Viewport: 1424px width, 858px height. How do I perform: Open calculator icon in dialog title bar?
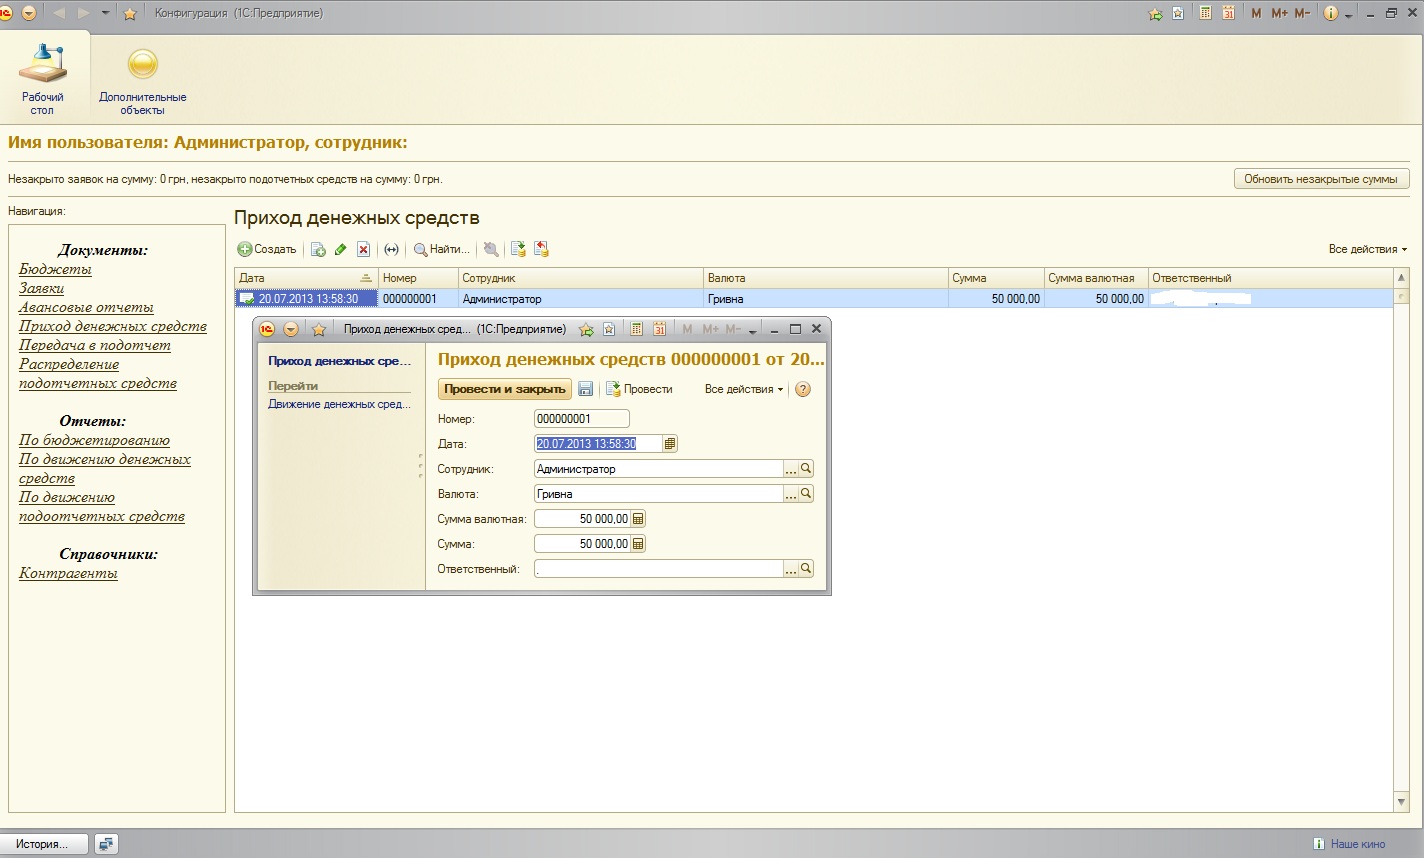coord(635,329)
